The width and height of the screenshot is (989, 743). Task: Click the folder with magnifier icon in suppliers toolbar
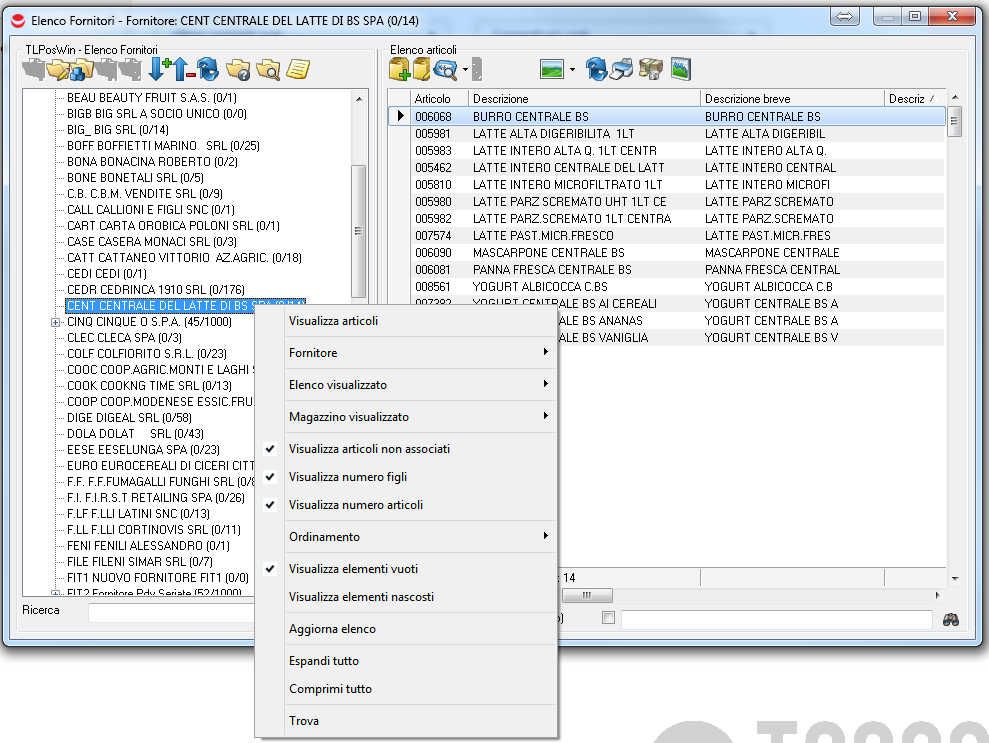click(x=268, y=69)
